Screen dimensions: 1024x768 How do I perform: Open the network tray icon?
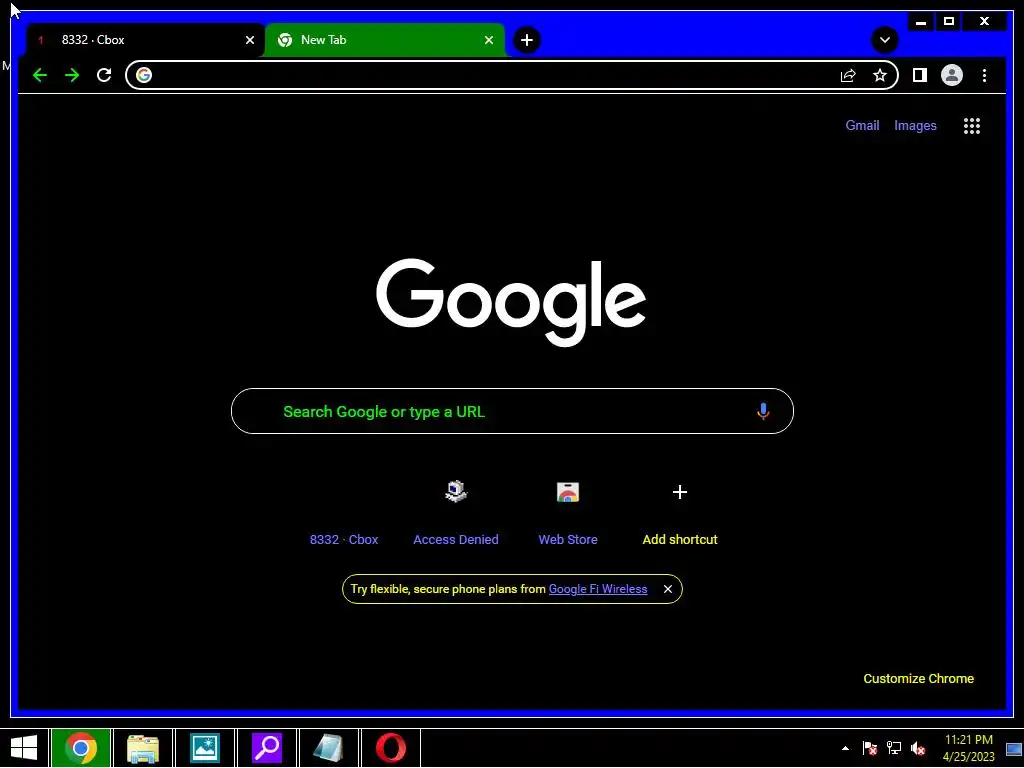[x=893, y=748]
